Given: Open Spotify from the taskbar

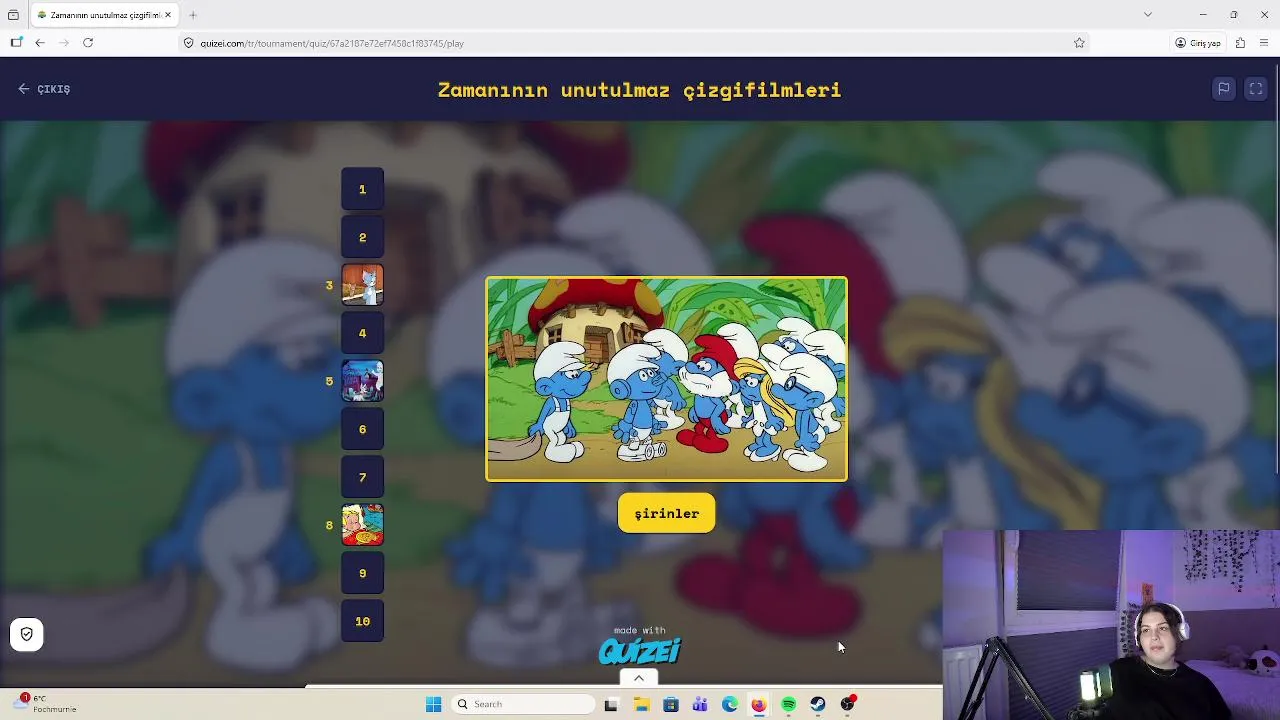Looking at the screenshot, I should (788, 704).
